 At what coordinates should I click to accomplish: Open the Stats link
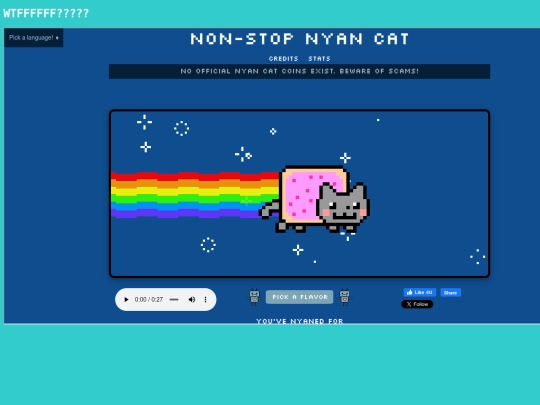[319, 59]
